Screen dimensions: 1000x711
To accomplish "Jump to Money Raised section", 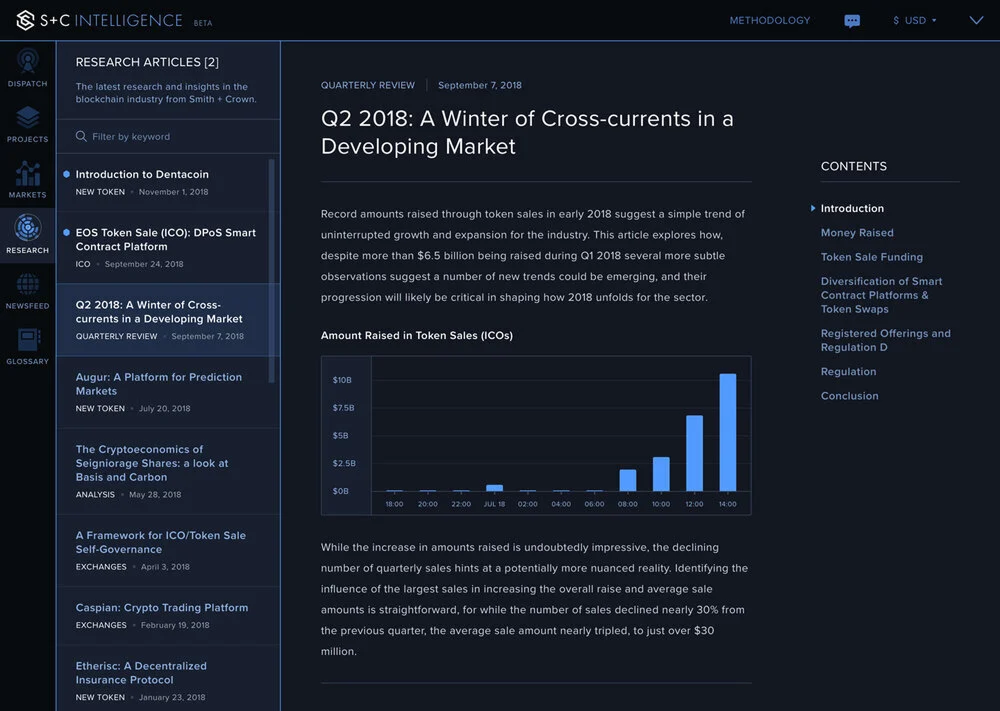I will coord(857,233).
